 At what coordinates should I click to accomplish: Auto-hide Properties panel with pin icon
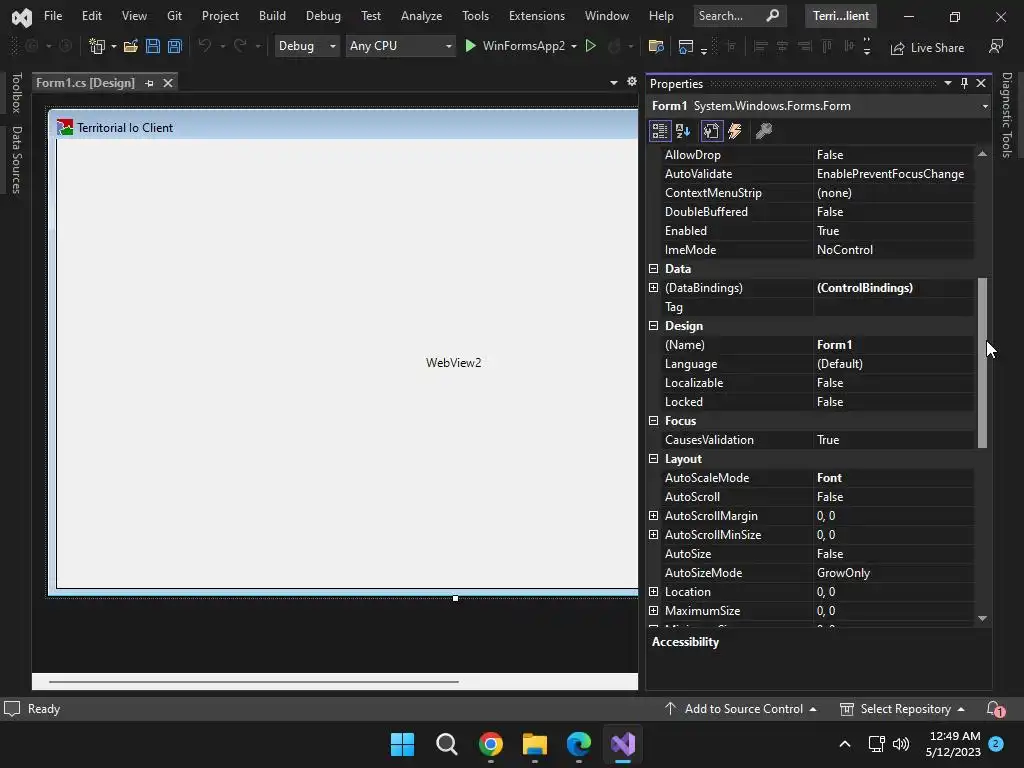point(965,83)
